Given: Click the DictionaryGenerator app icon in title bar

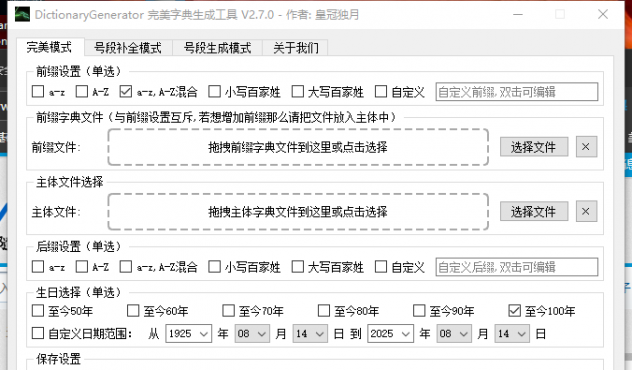Looking at the screenshot, I should coord(22,15).
